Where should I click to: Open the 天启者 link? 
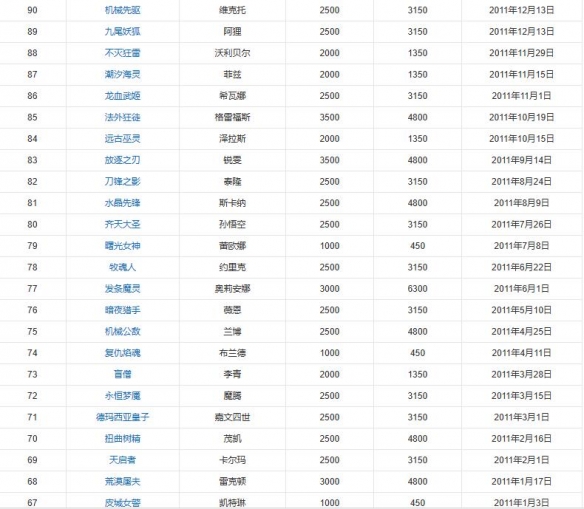[x=123, y=460]
